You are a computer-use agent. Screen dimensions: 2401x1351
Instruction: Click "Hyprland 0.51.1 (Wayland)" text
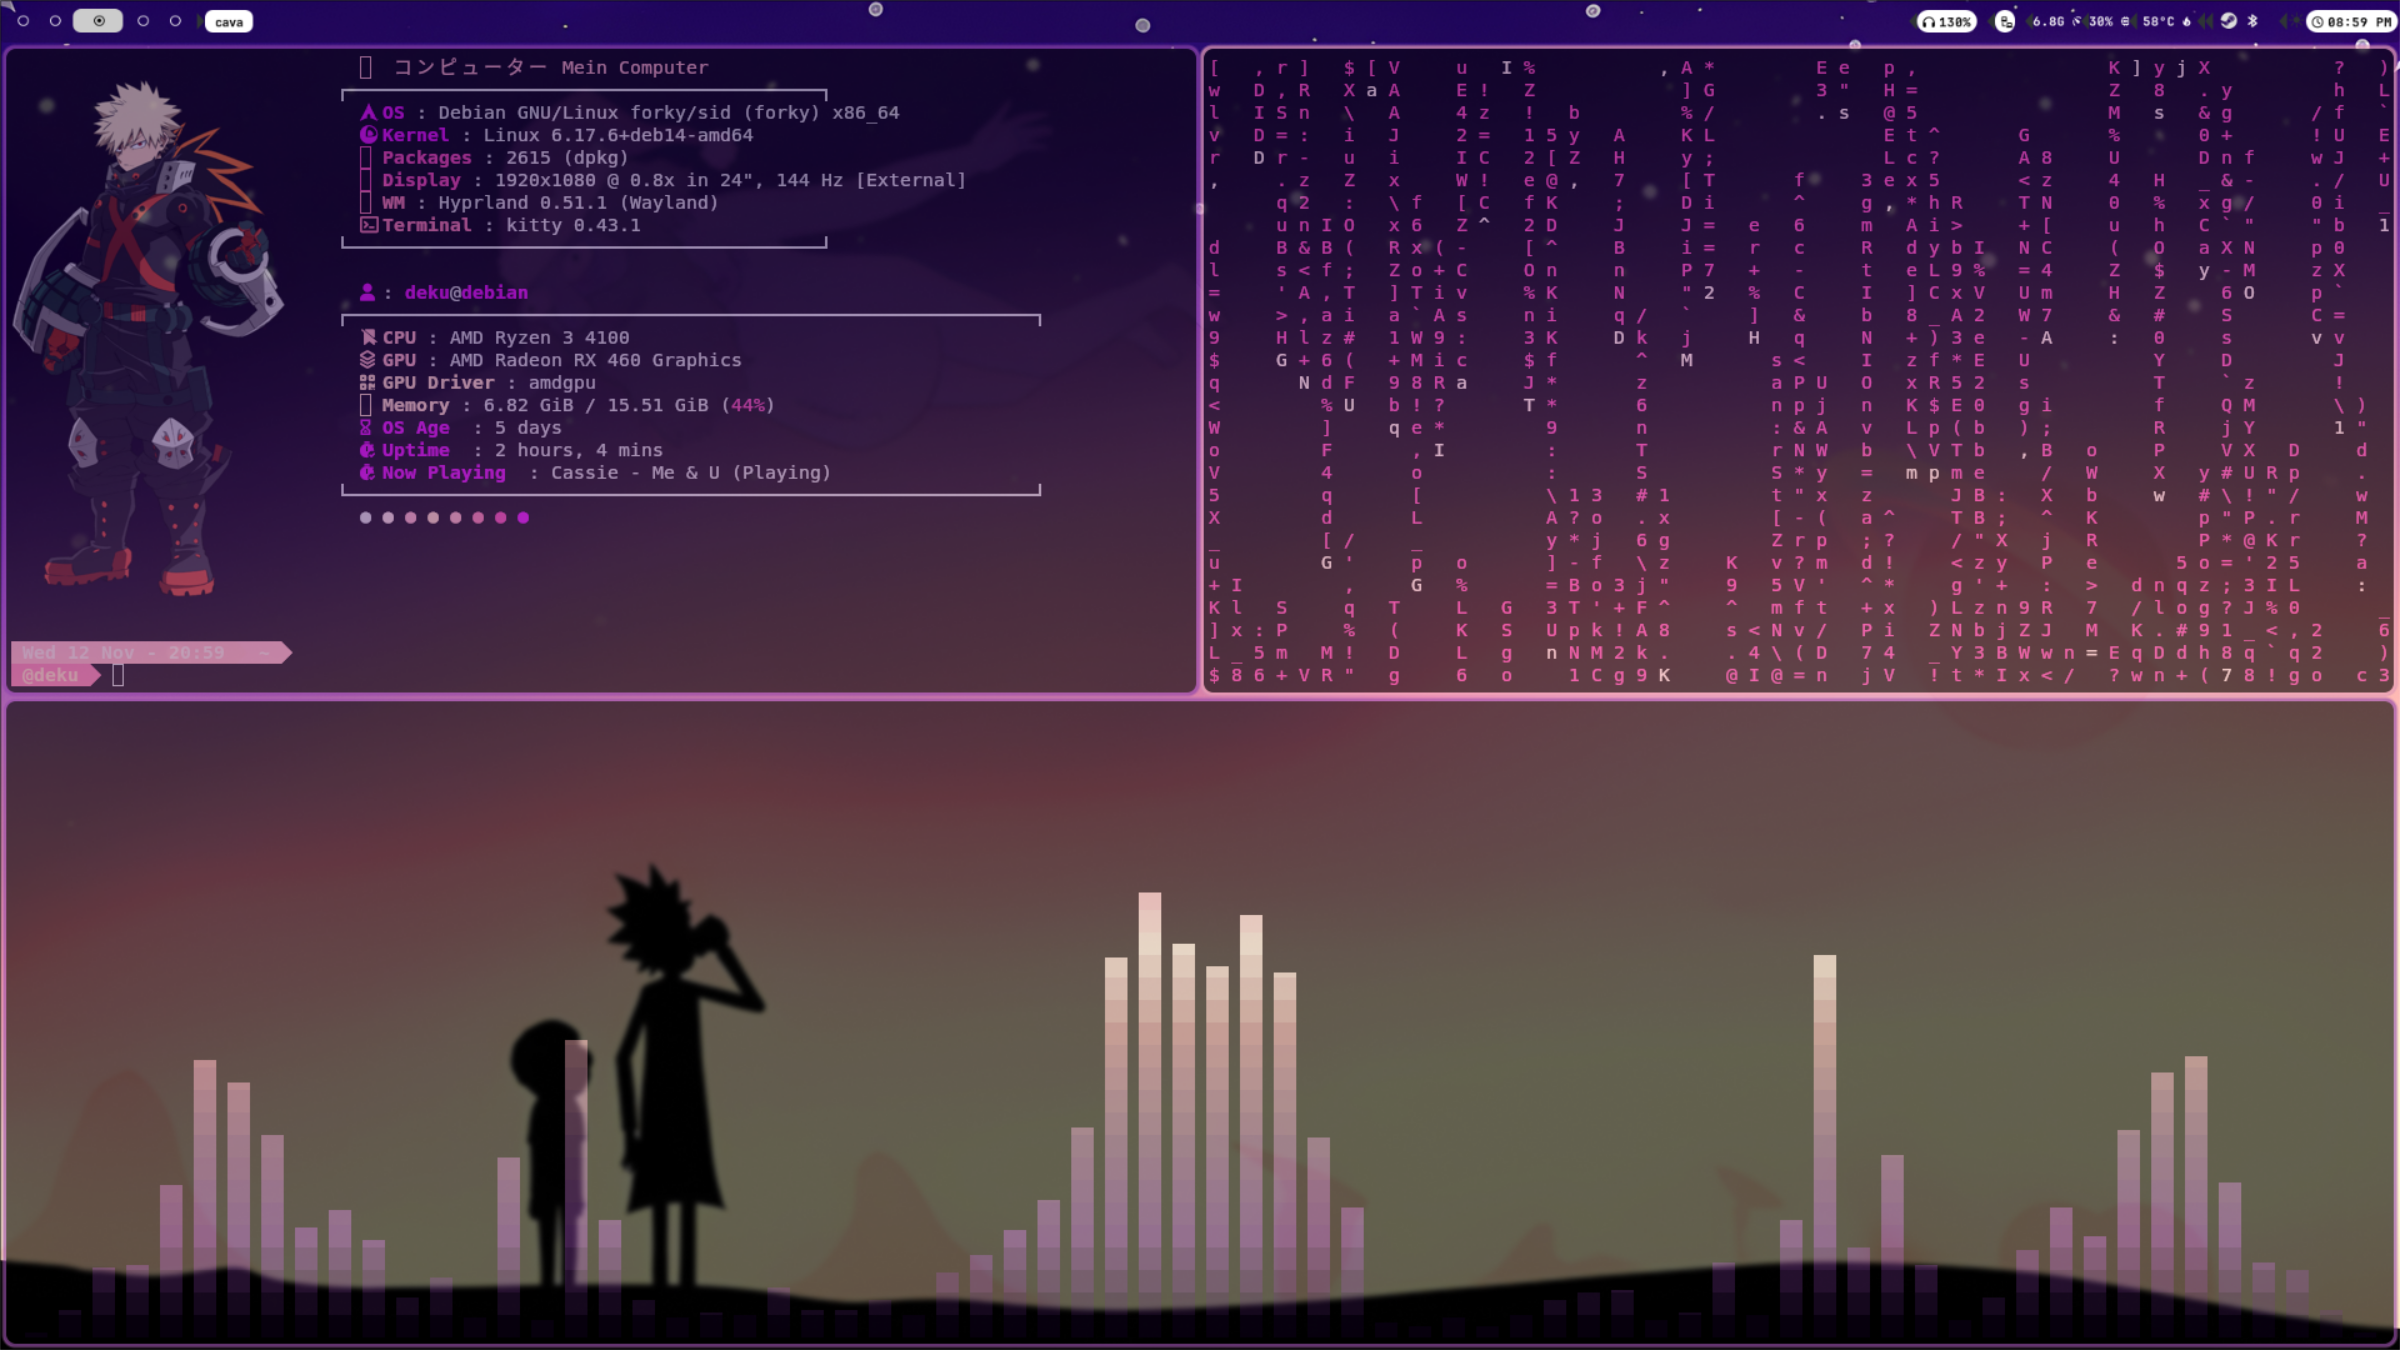click(578, 203)
